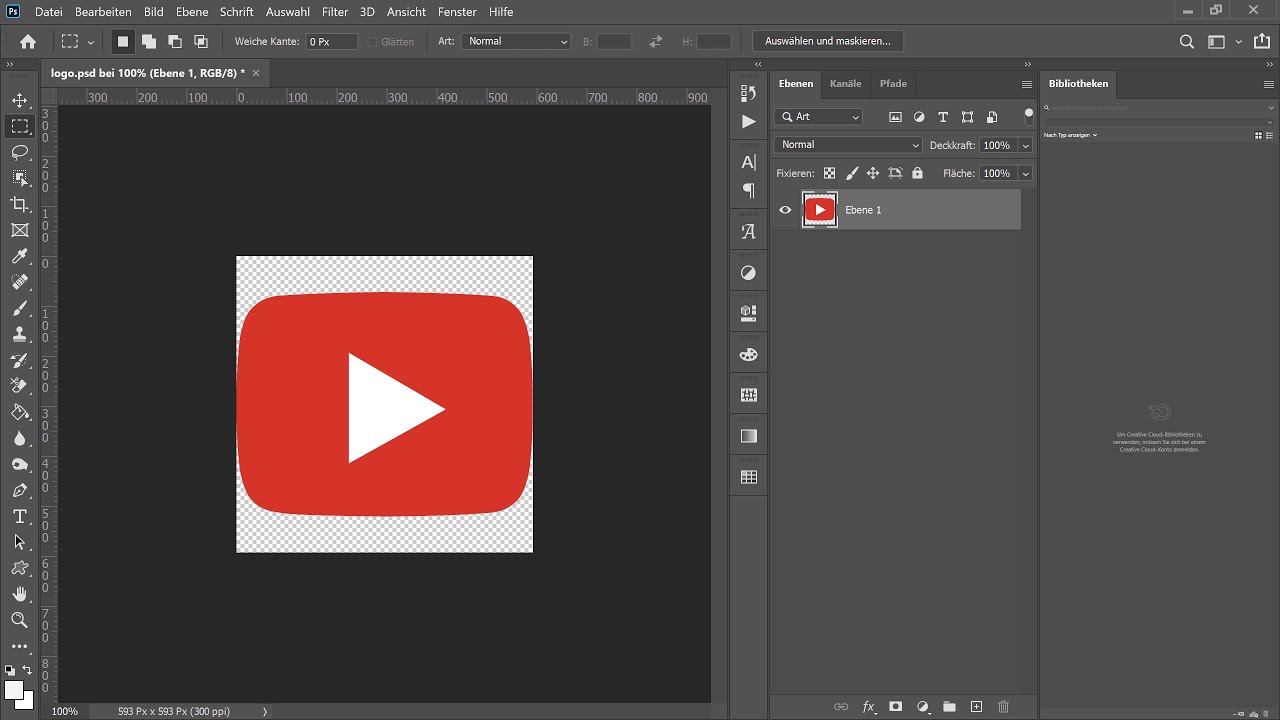
Task: Select the Custom Shape tool
Action: [19, 568]
